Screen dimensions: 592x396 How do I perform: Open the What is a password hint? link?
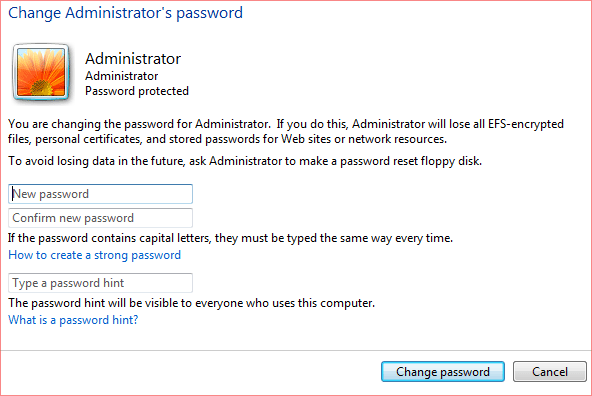[73, 320]
